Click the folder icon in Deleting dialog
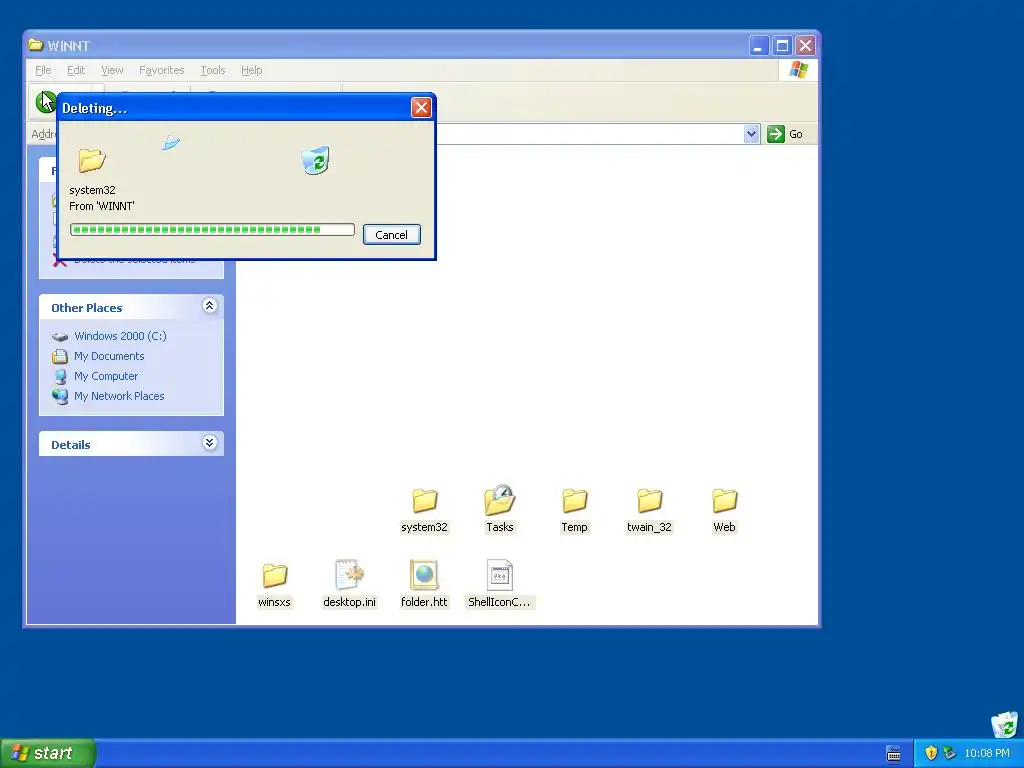The height and width of the screenshot is (768, 1024). click(91, 160)
